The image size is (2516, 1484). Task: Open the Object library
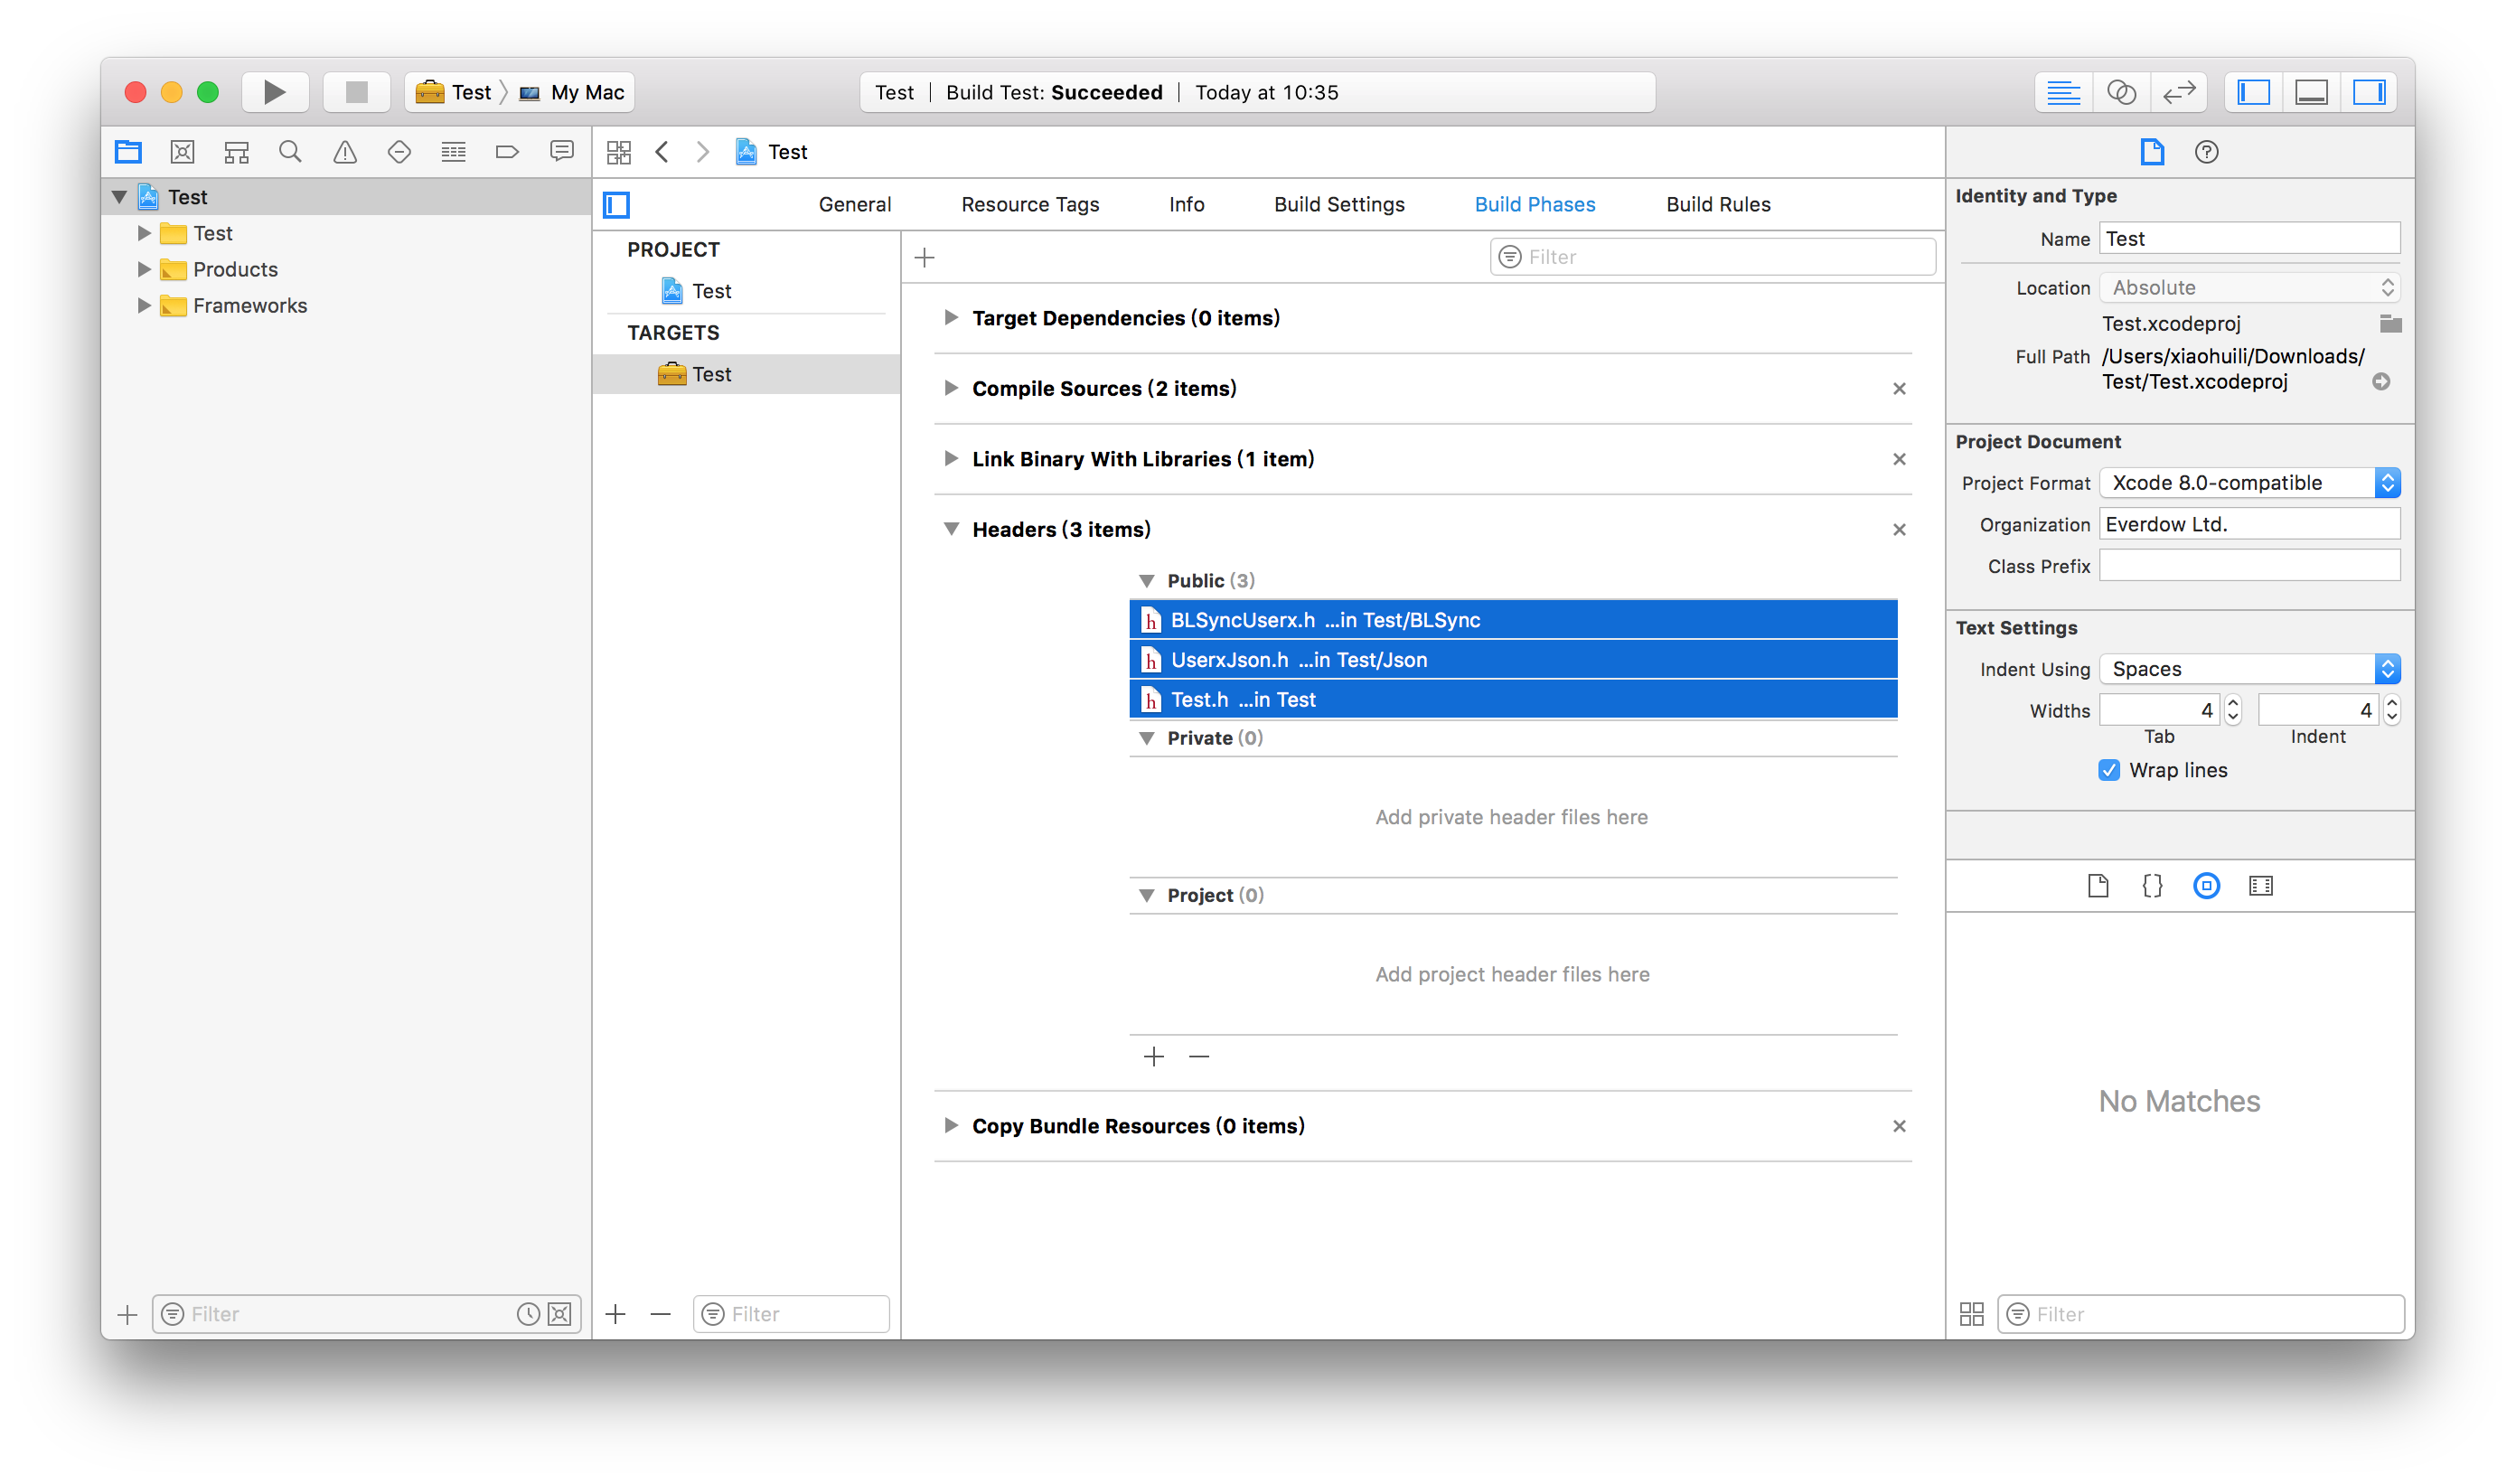(x=2206, y=886)
